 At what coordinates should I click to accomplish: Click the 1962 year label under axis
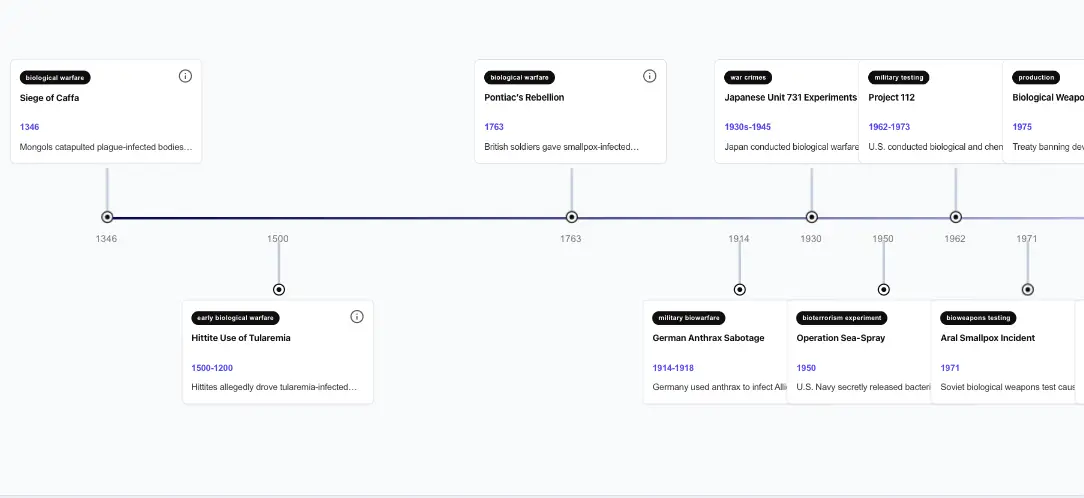955,239
